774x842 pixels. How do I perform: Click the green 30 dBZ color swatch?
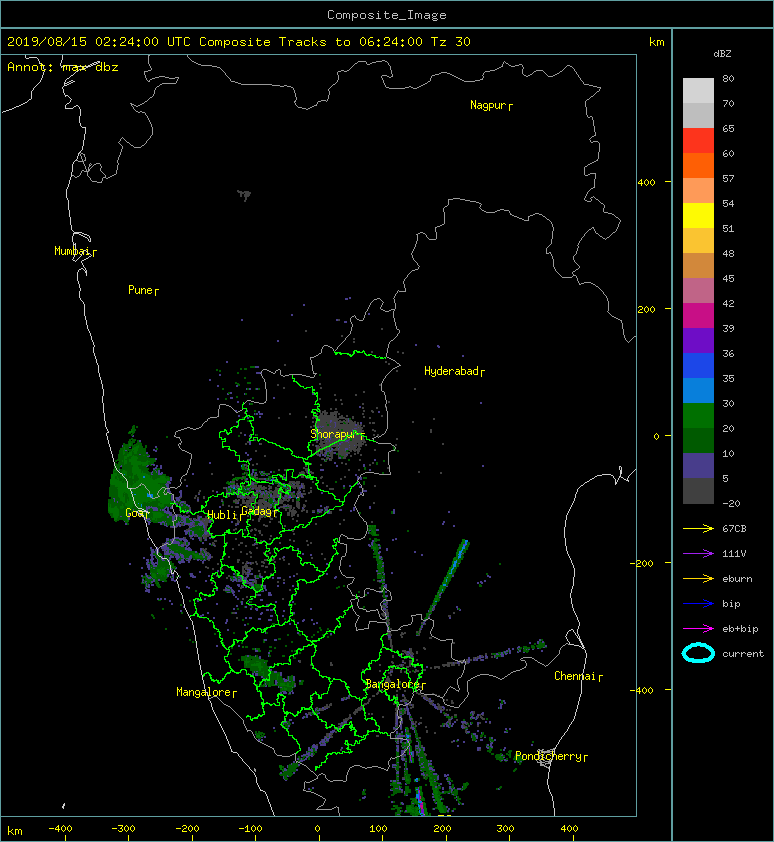pyautogui.click(x=698, y=415)
